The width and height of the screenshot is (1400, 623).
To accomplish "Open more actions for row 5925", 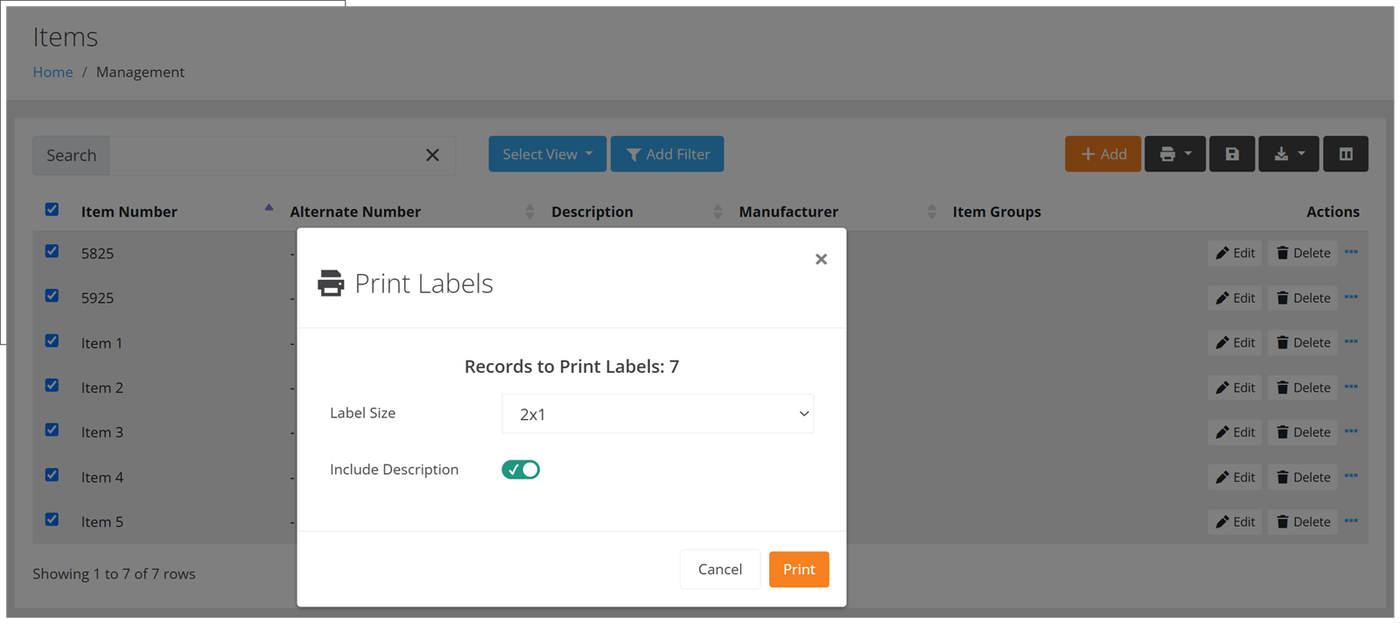I will tap(1351, 297).
